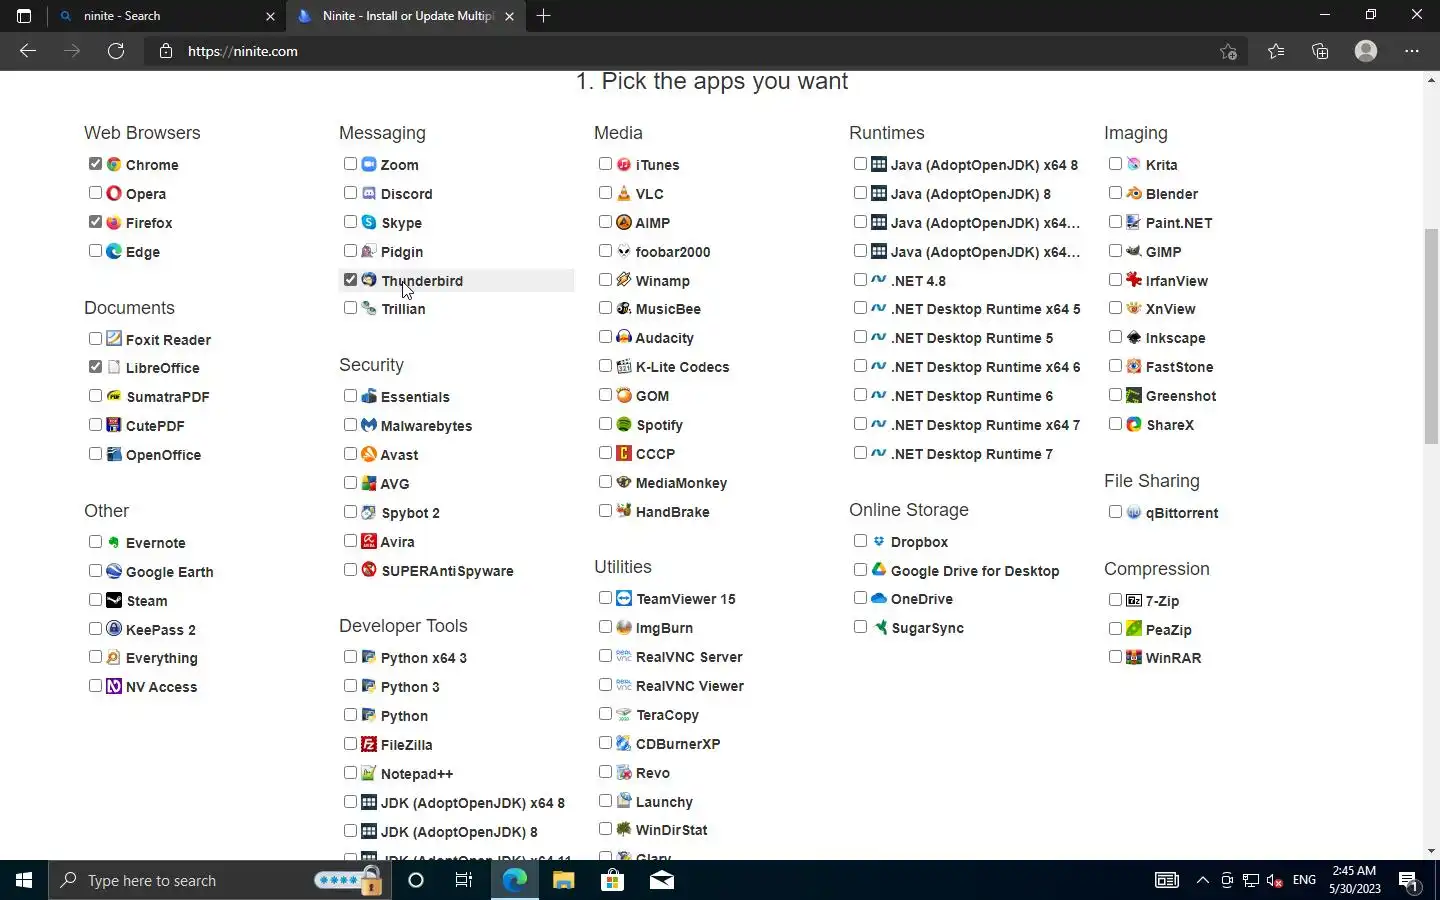Uncheck the LibreOffice checkbox
Screen dimensions: 1440x900
pos(95,367)
